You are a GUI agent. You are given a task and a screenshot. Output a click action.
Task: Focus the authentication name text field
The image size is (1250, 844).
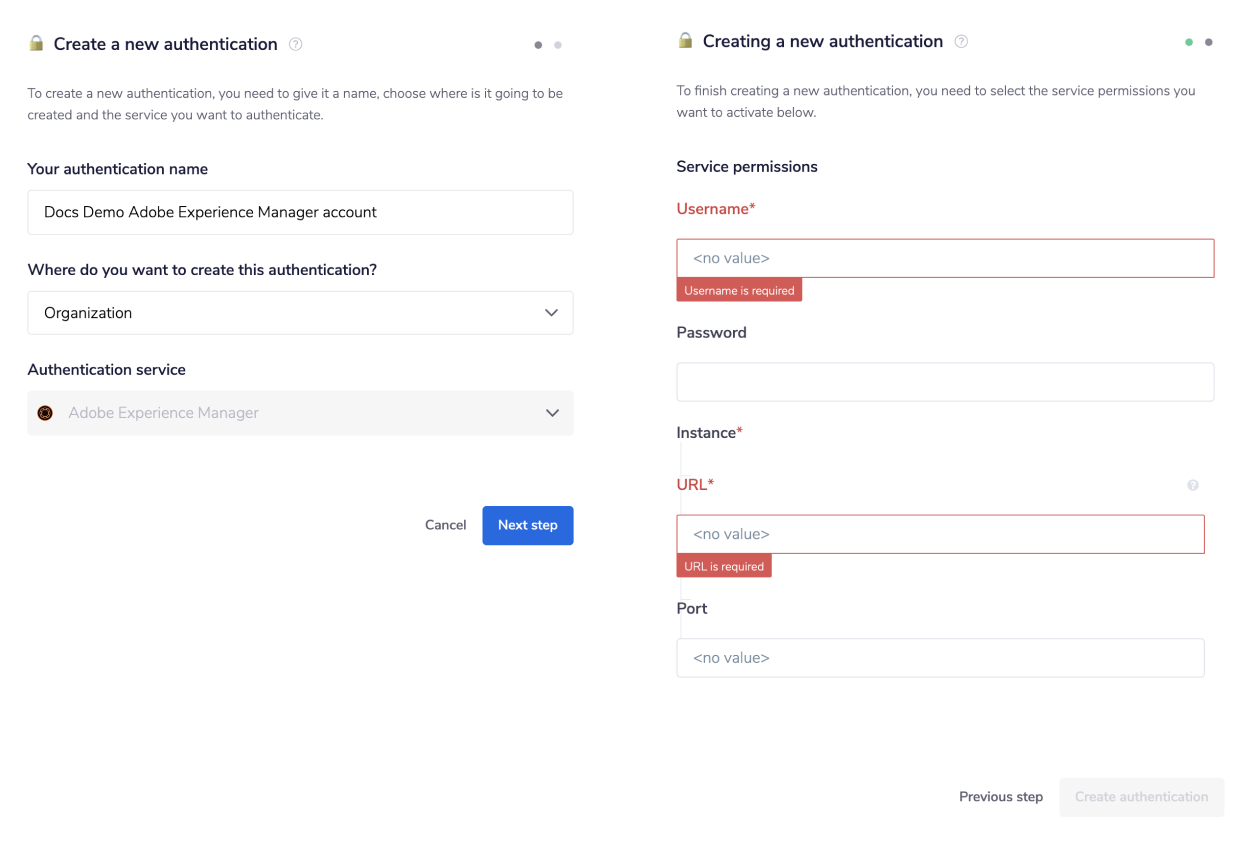pos(300,212)
